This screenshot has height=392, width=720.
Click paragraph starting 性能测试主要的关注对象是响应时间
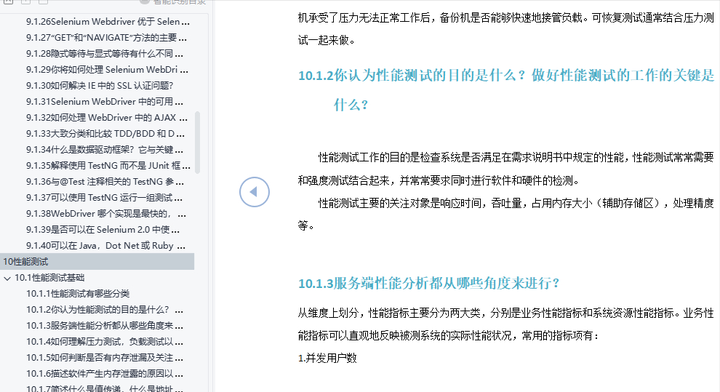tap(506, 214)
